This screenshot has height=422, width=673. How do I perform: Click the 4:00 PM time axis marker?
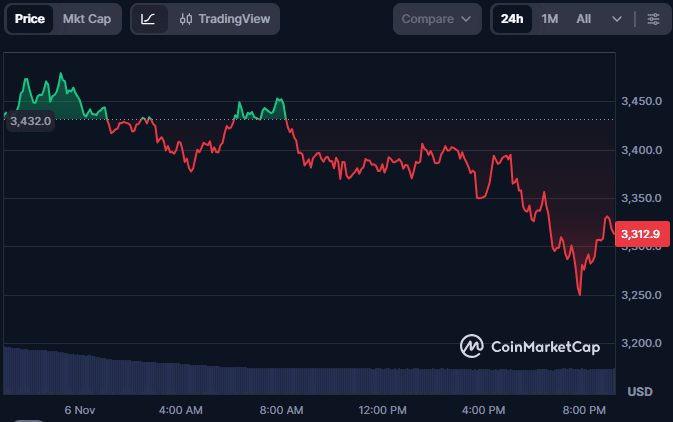click(483, 410)
